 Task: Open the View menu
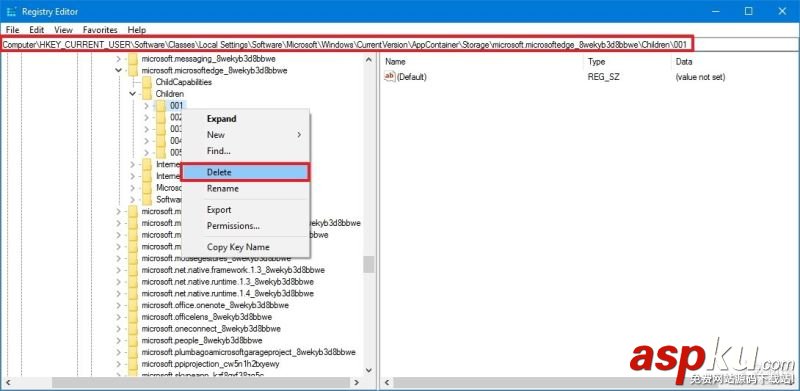tap(63, 30)
